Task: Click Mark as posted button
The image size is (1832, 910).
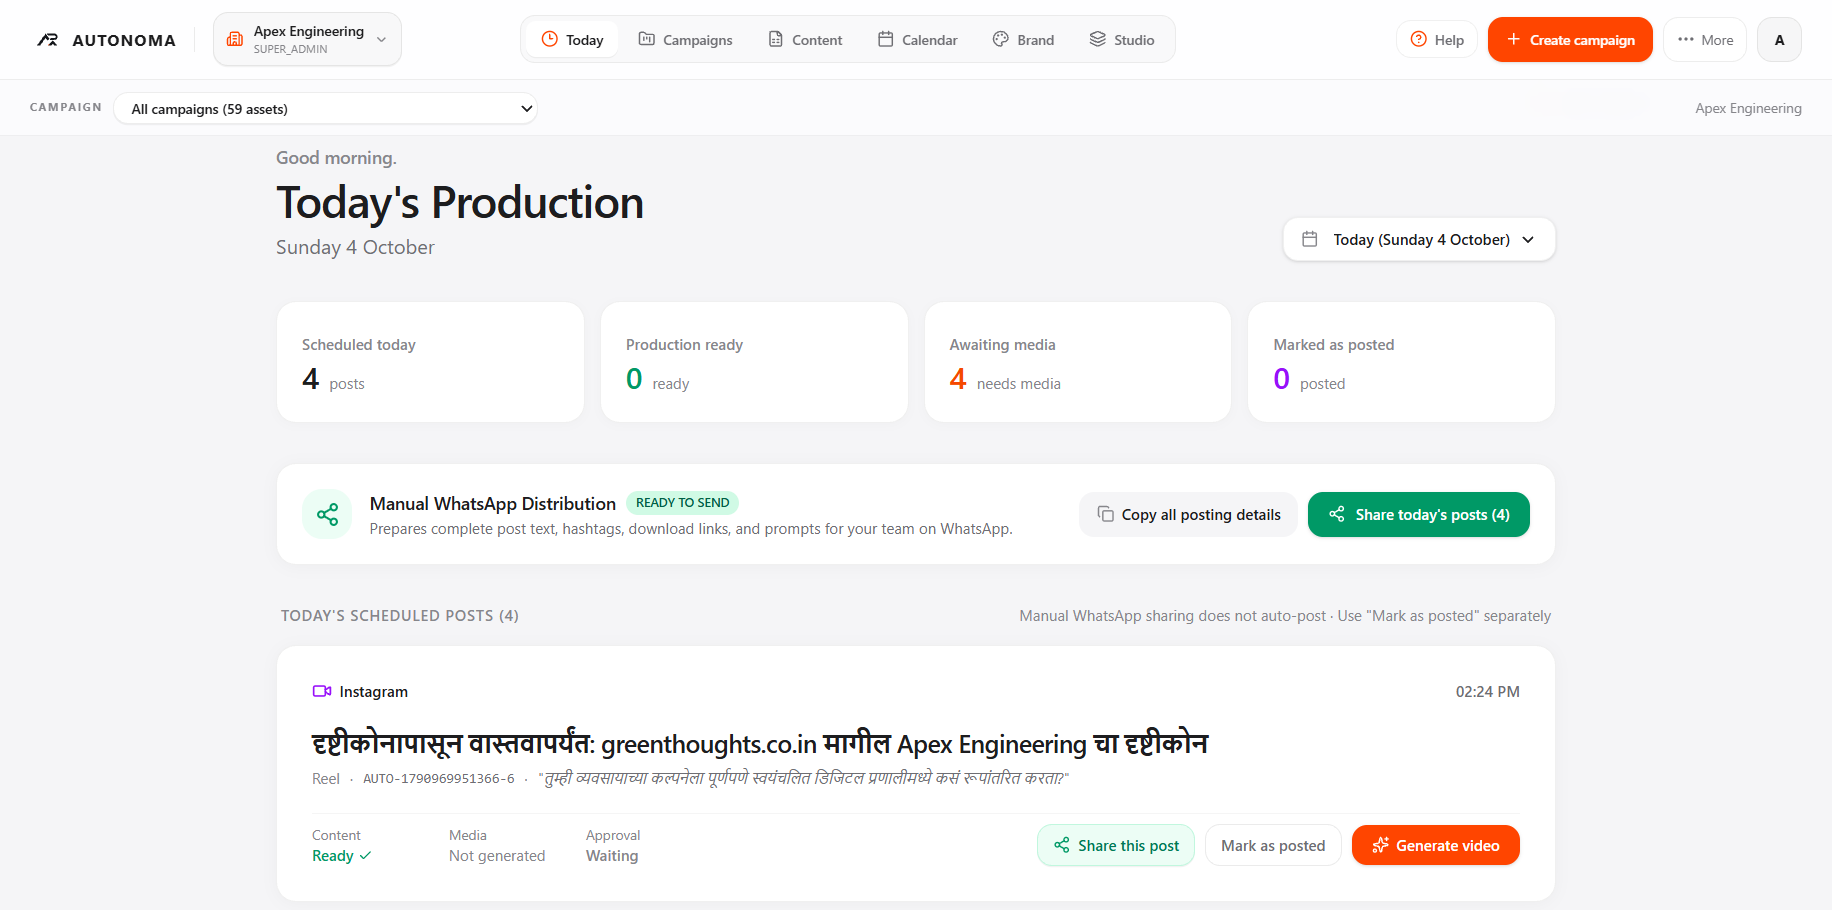Action: coord(1273,845)
